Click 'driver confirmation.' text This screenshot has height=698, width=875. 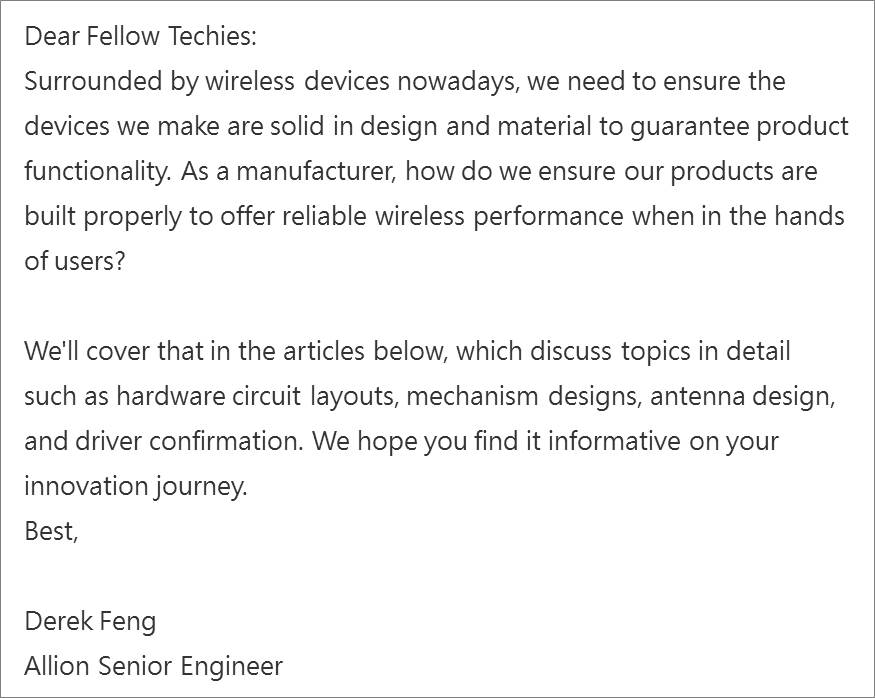189,441
